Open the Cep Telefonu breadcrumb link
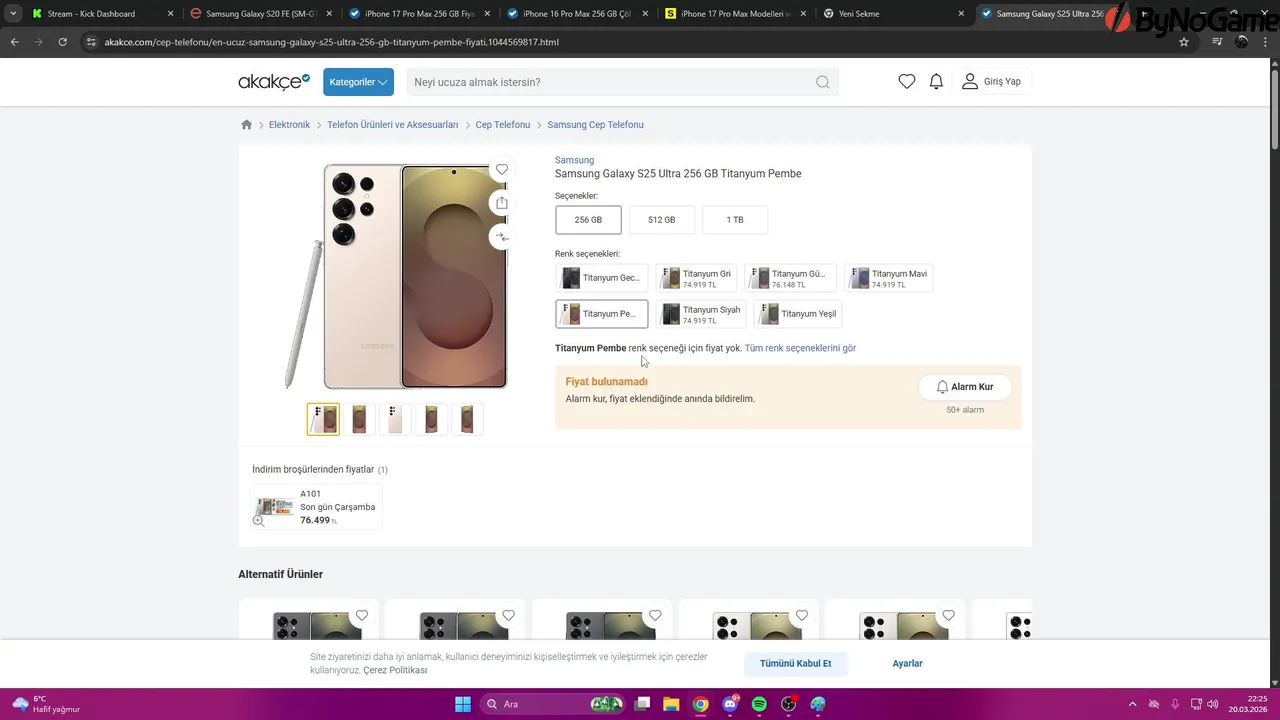The width and height of the screenshot is (1280, 720). pyautogui.click(x=503, y=125)
